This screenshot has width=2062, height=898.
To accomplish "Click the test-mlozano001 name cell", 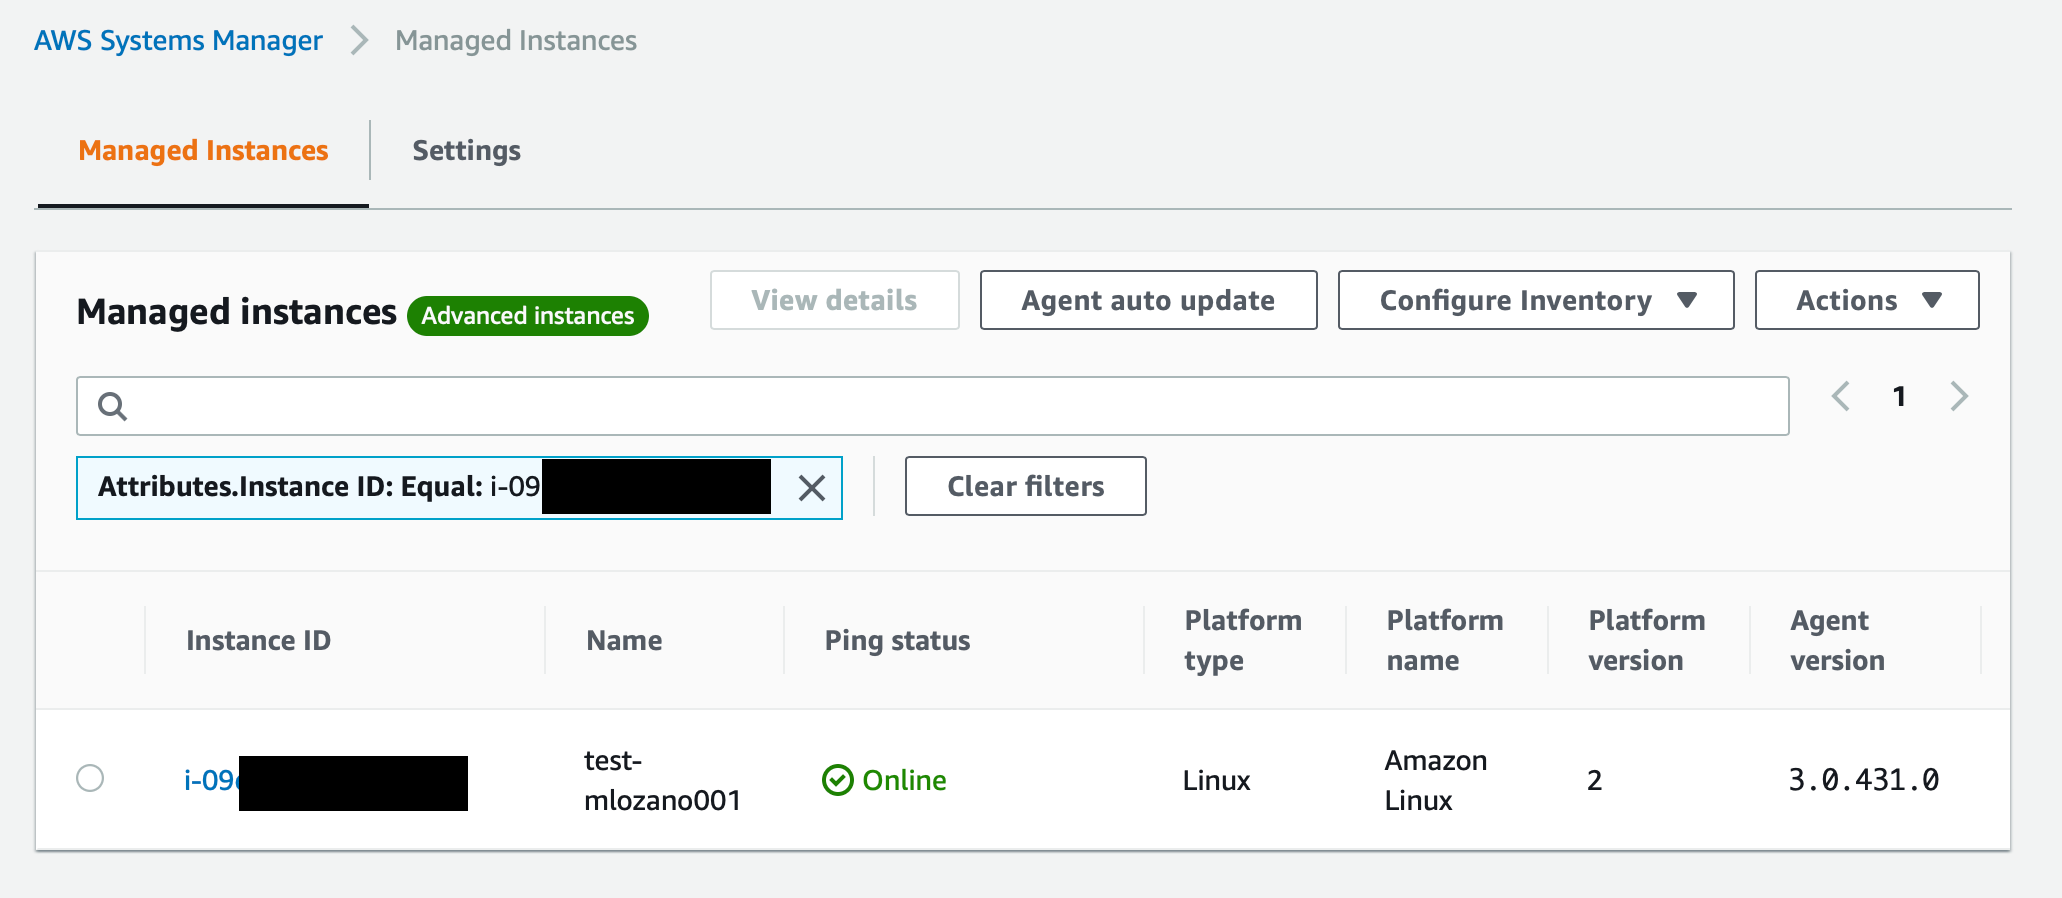I will tap(662, 780).
